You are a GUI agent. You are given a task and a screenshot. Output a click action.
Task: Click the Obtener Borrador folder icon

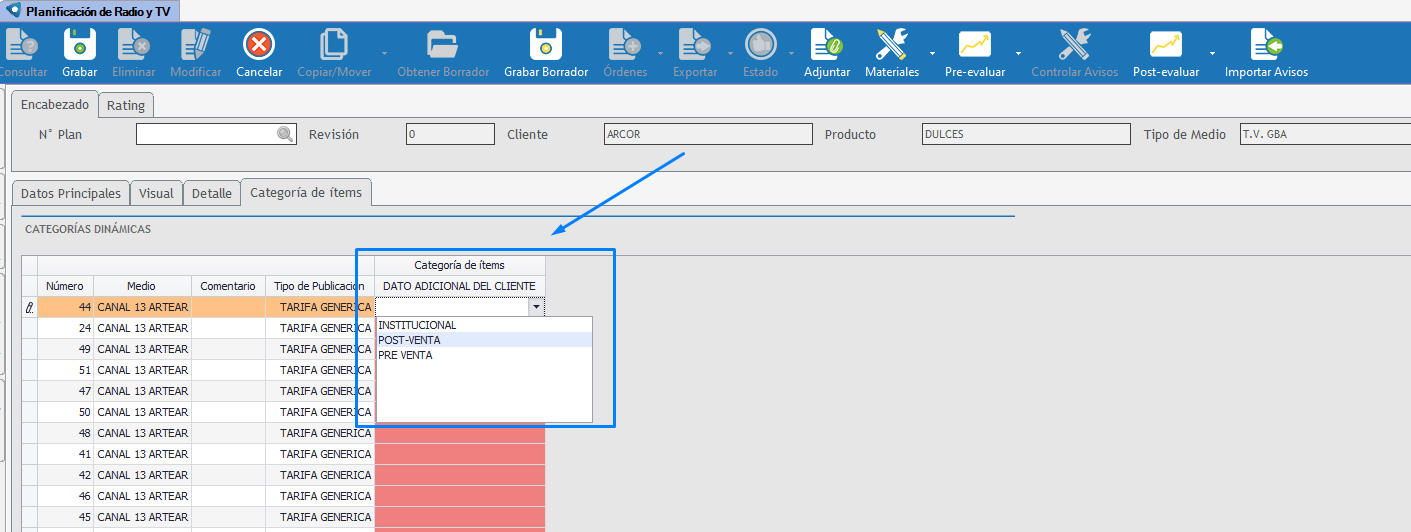point(443,46)
